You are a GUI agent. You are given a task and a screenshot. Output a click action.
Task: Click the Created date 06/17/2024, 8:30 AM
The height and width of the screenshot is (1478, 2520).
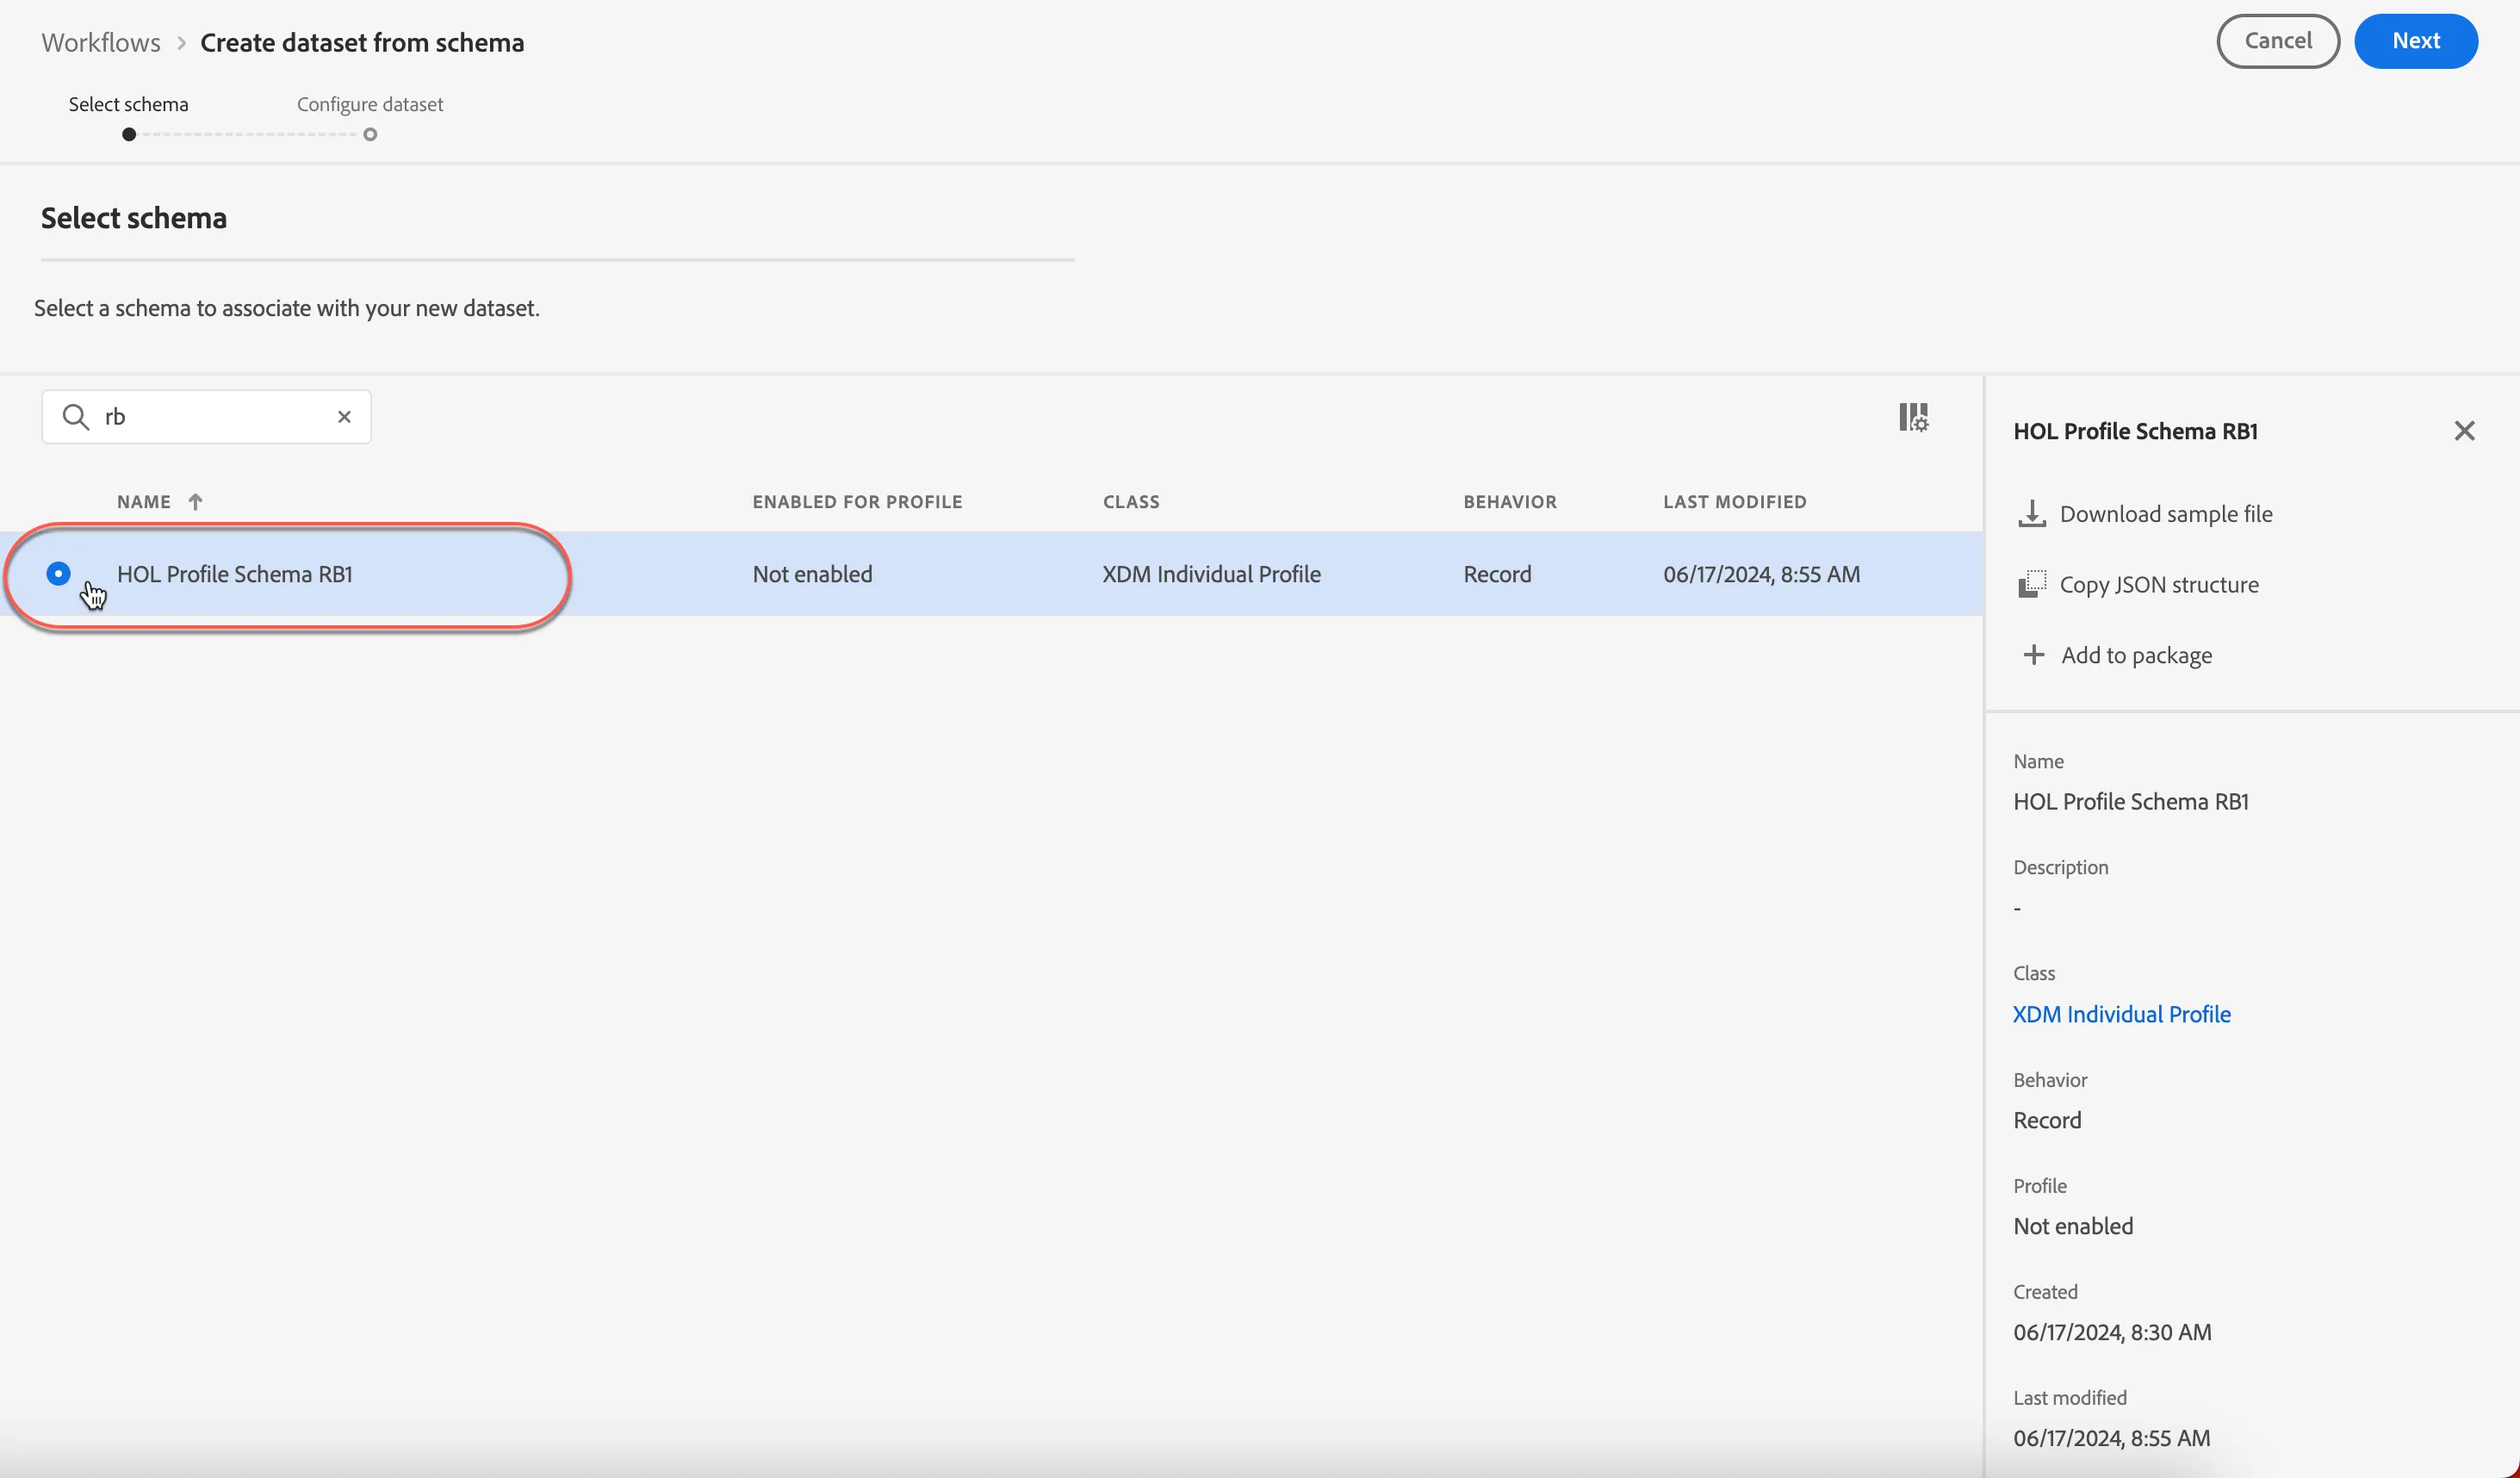[2112, 1332]
